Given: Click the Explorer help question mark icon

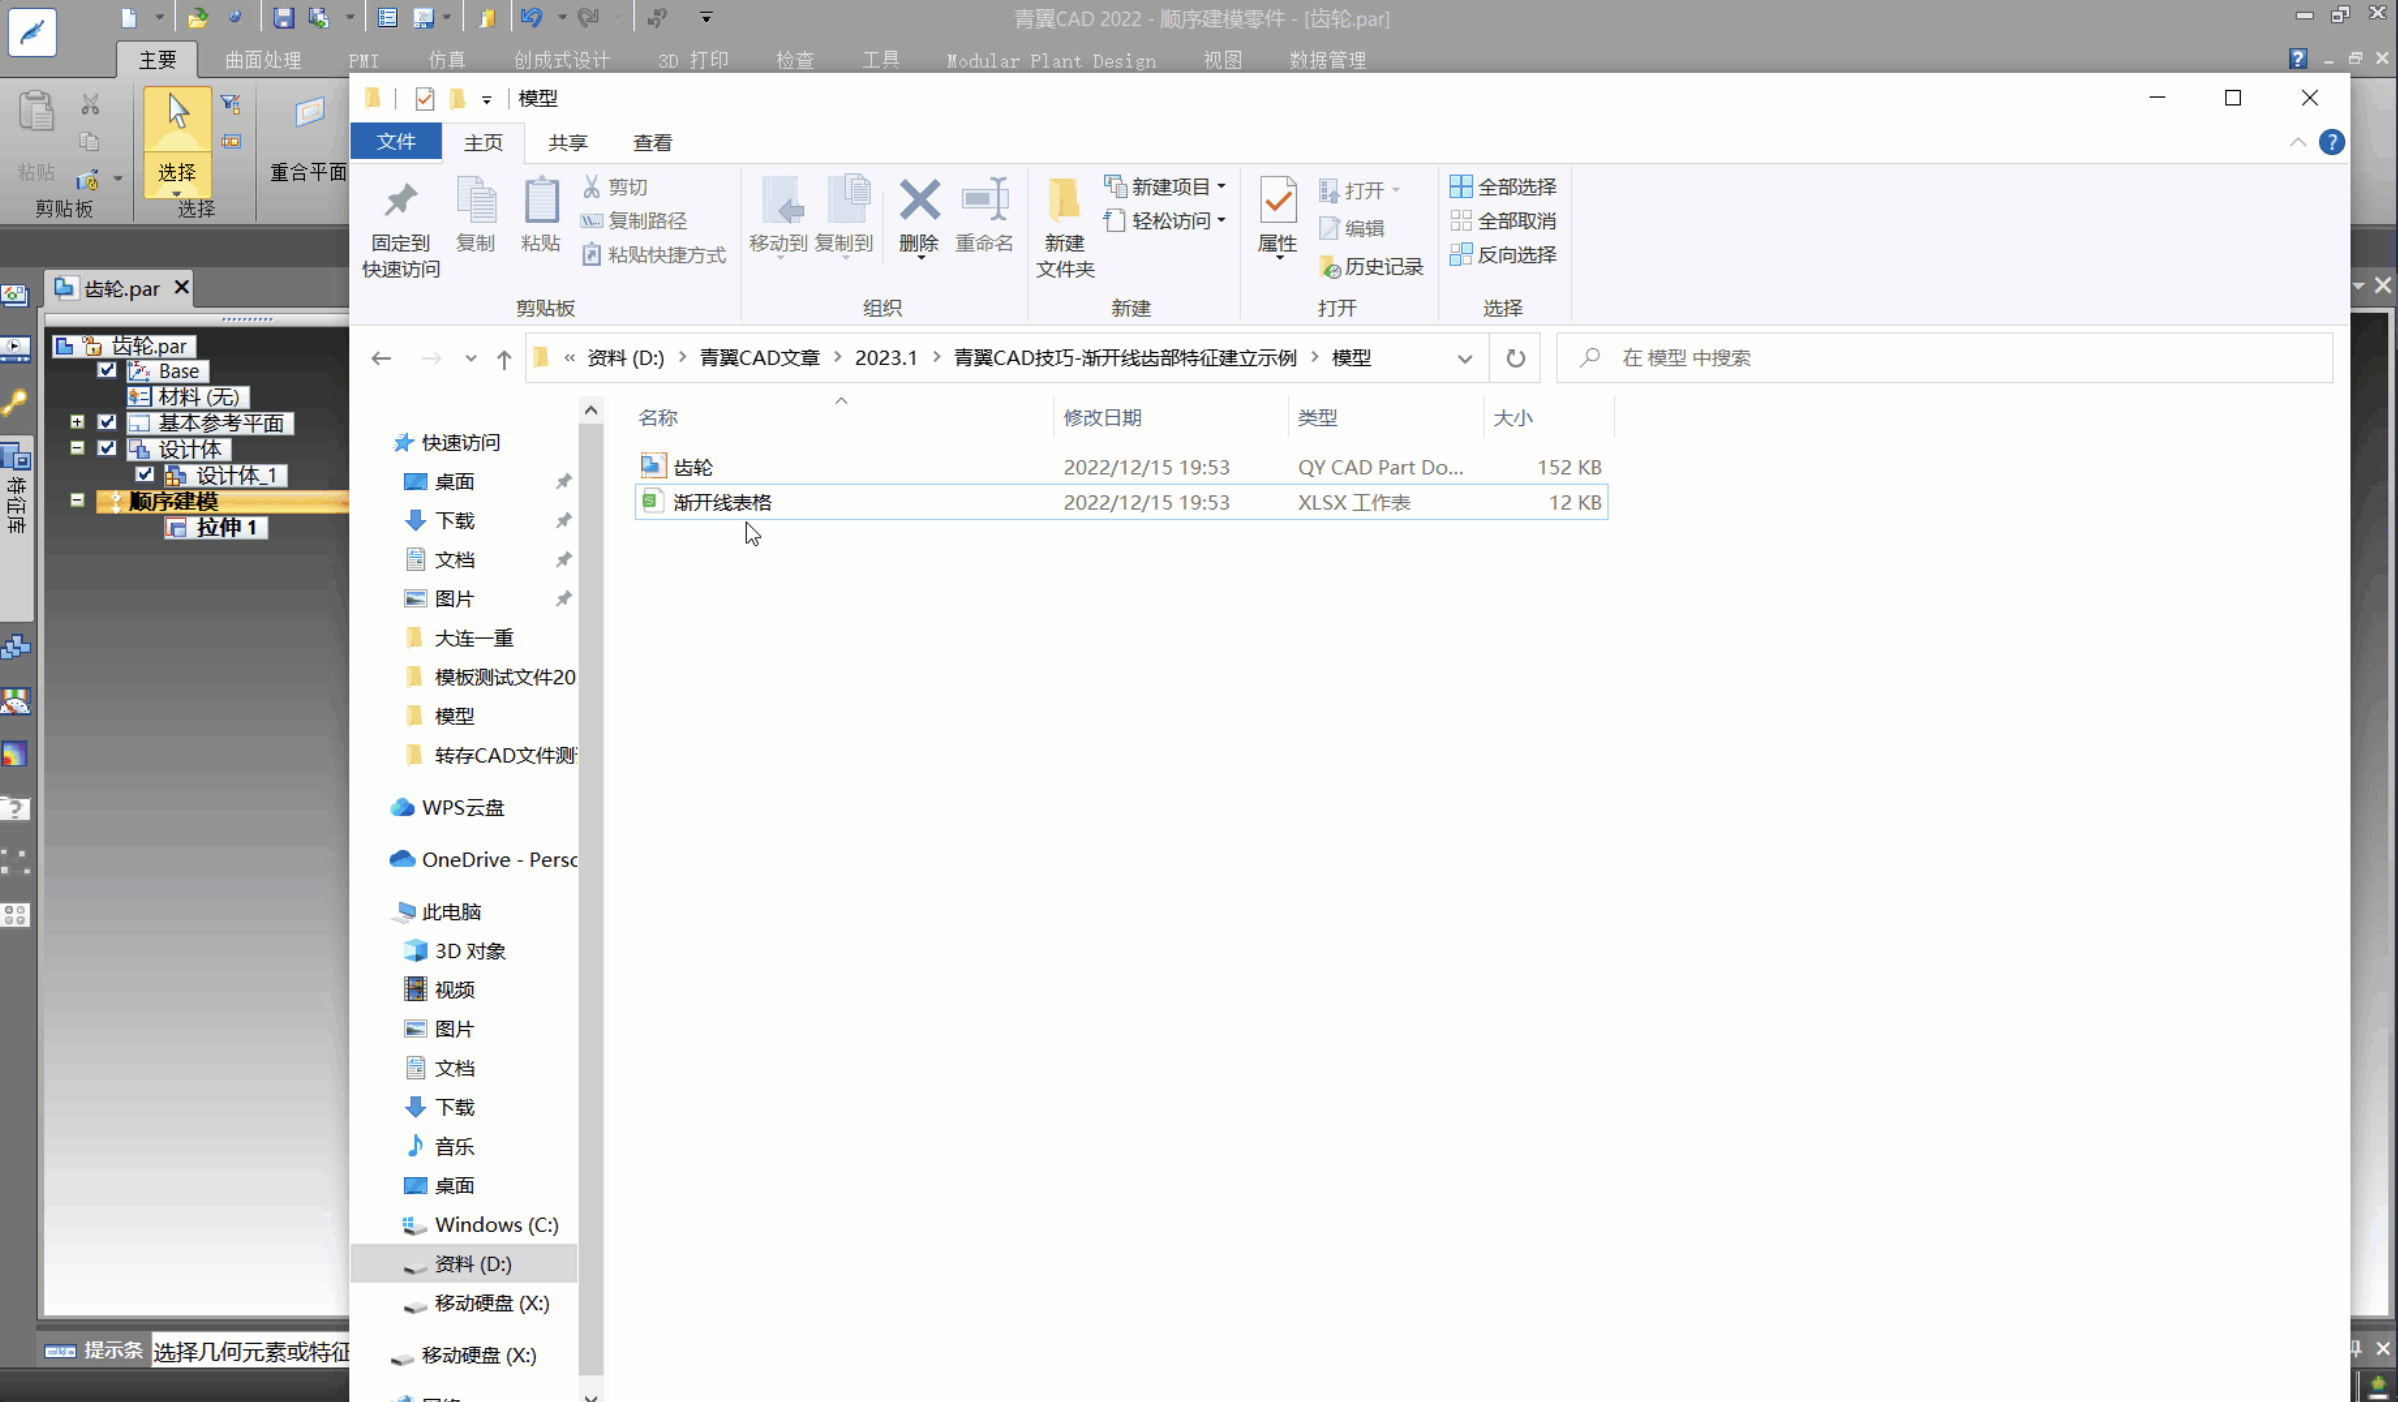Looking at the screenshot, I should (x=2332, y=142).
